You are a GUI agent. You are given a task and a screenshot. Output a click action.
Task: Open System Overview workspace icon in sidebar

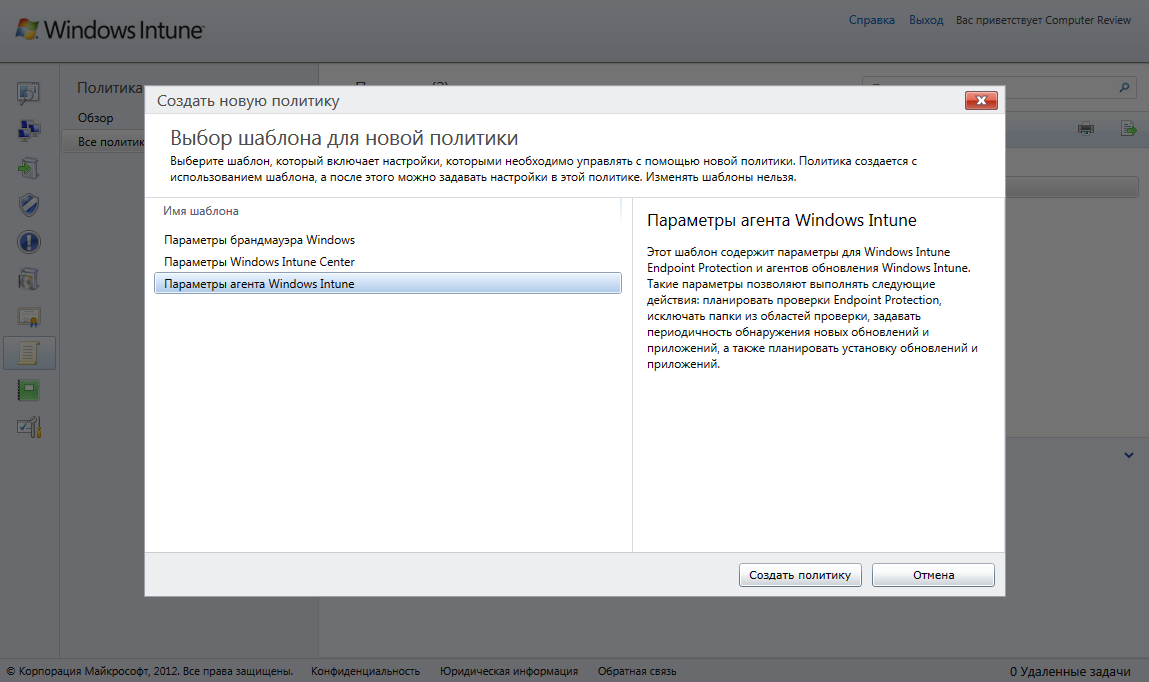(x=29, y=94)
